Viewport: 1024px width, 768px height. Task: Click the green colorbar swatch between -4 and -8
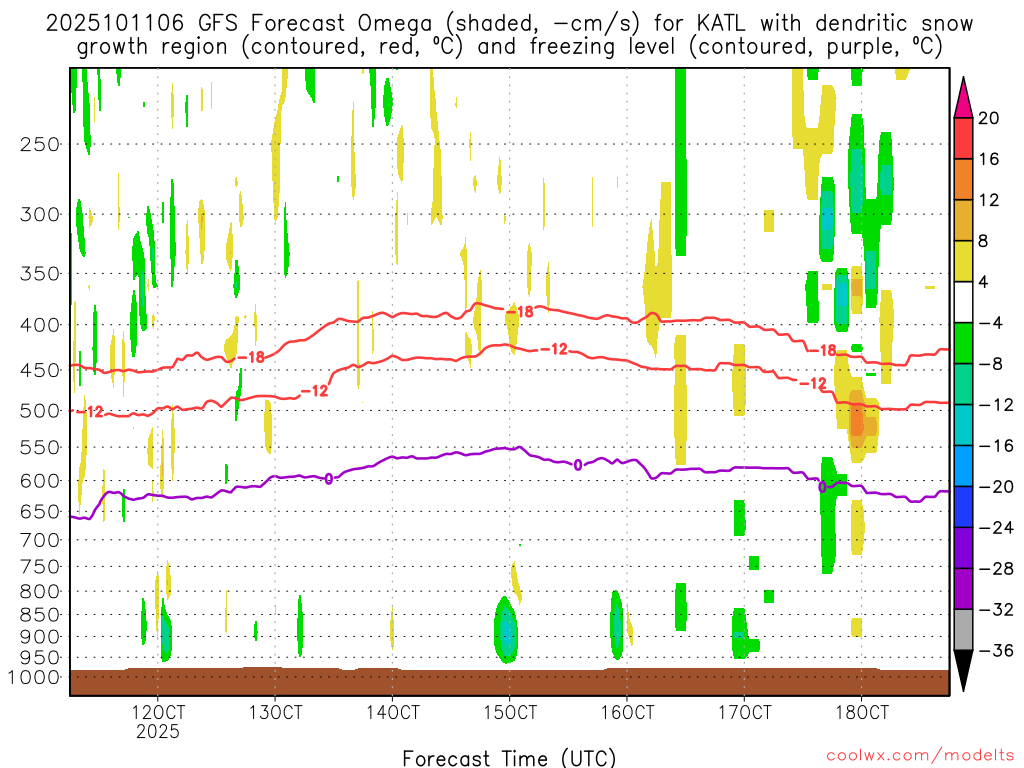[963, 344]
